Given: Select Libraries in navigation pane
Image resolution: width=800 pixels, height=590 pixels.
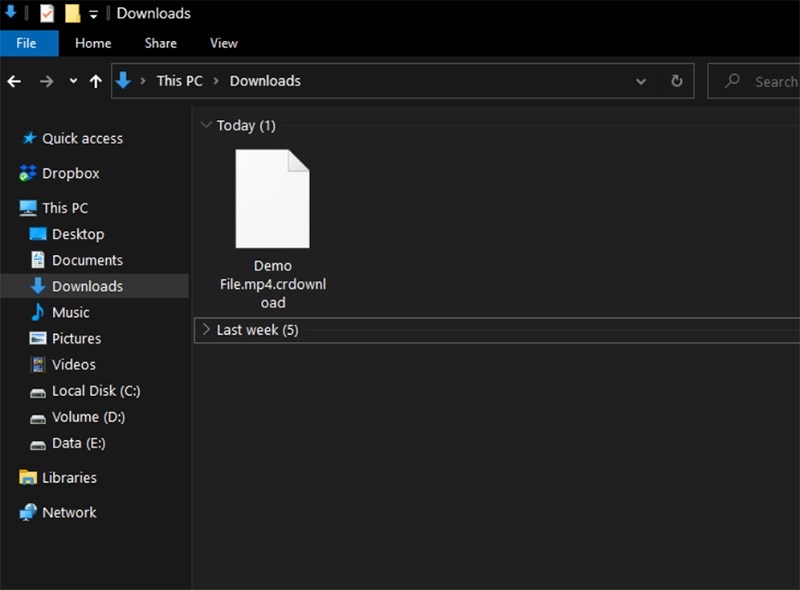Looking at the screenshot, I should pos(69,477).
